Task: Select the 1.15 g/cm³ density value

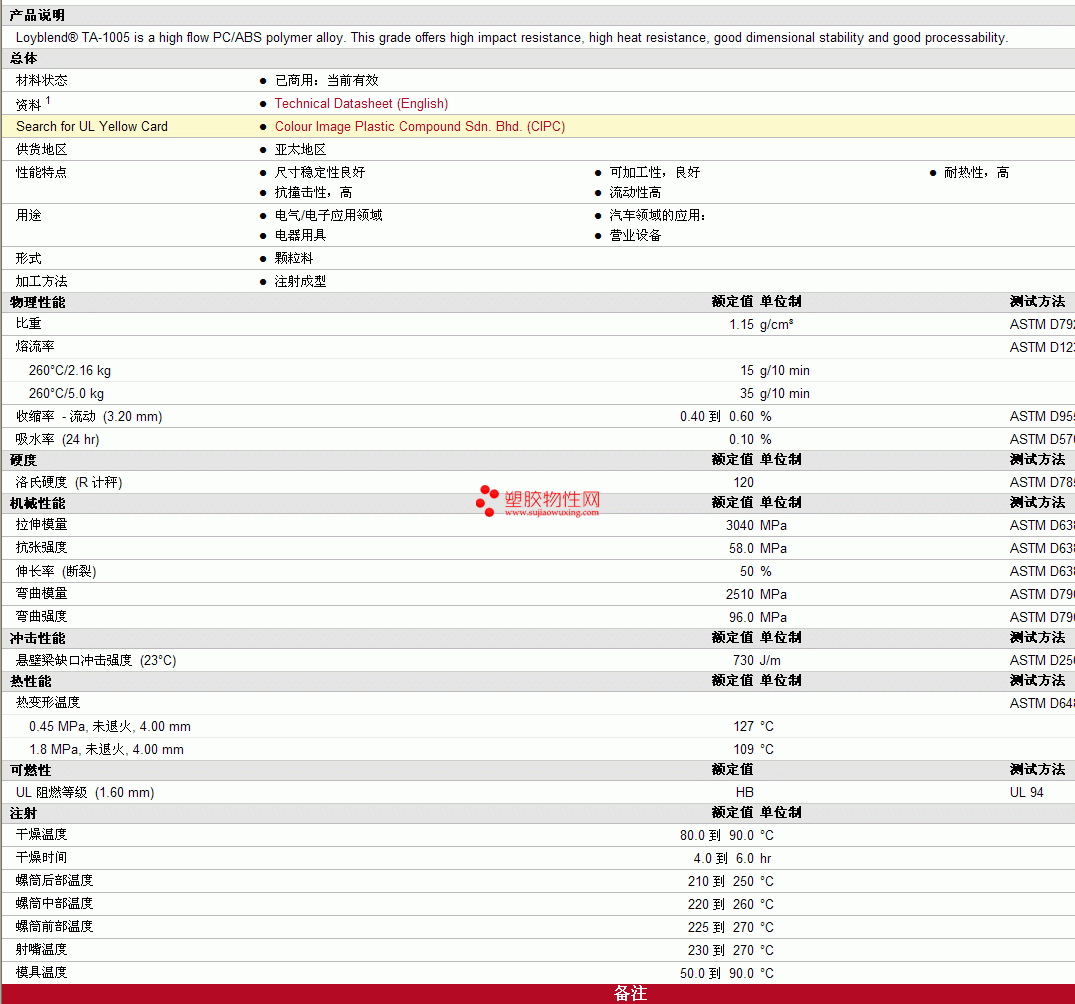Action: point(761,324)
